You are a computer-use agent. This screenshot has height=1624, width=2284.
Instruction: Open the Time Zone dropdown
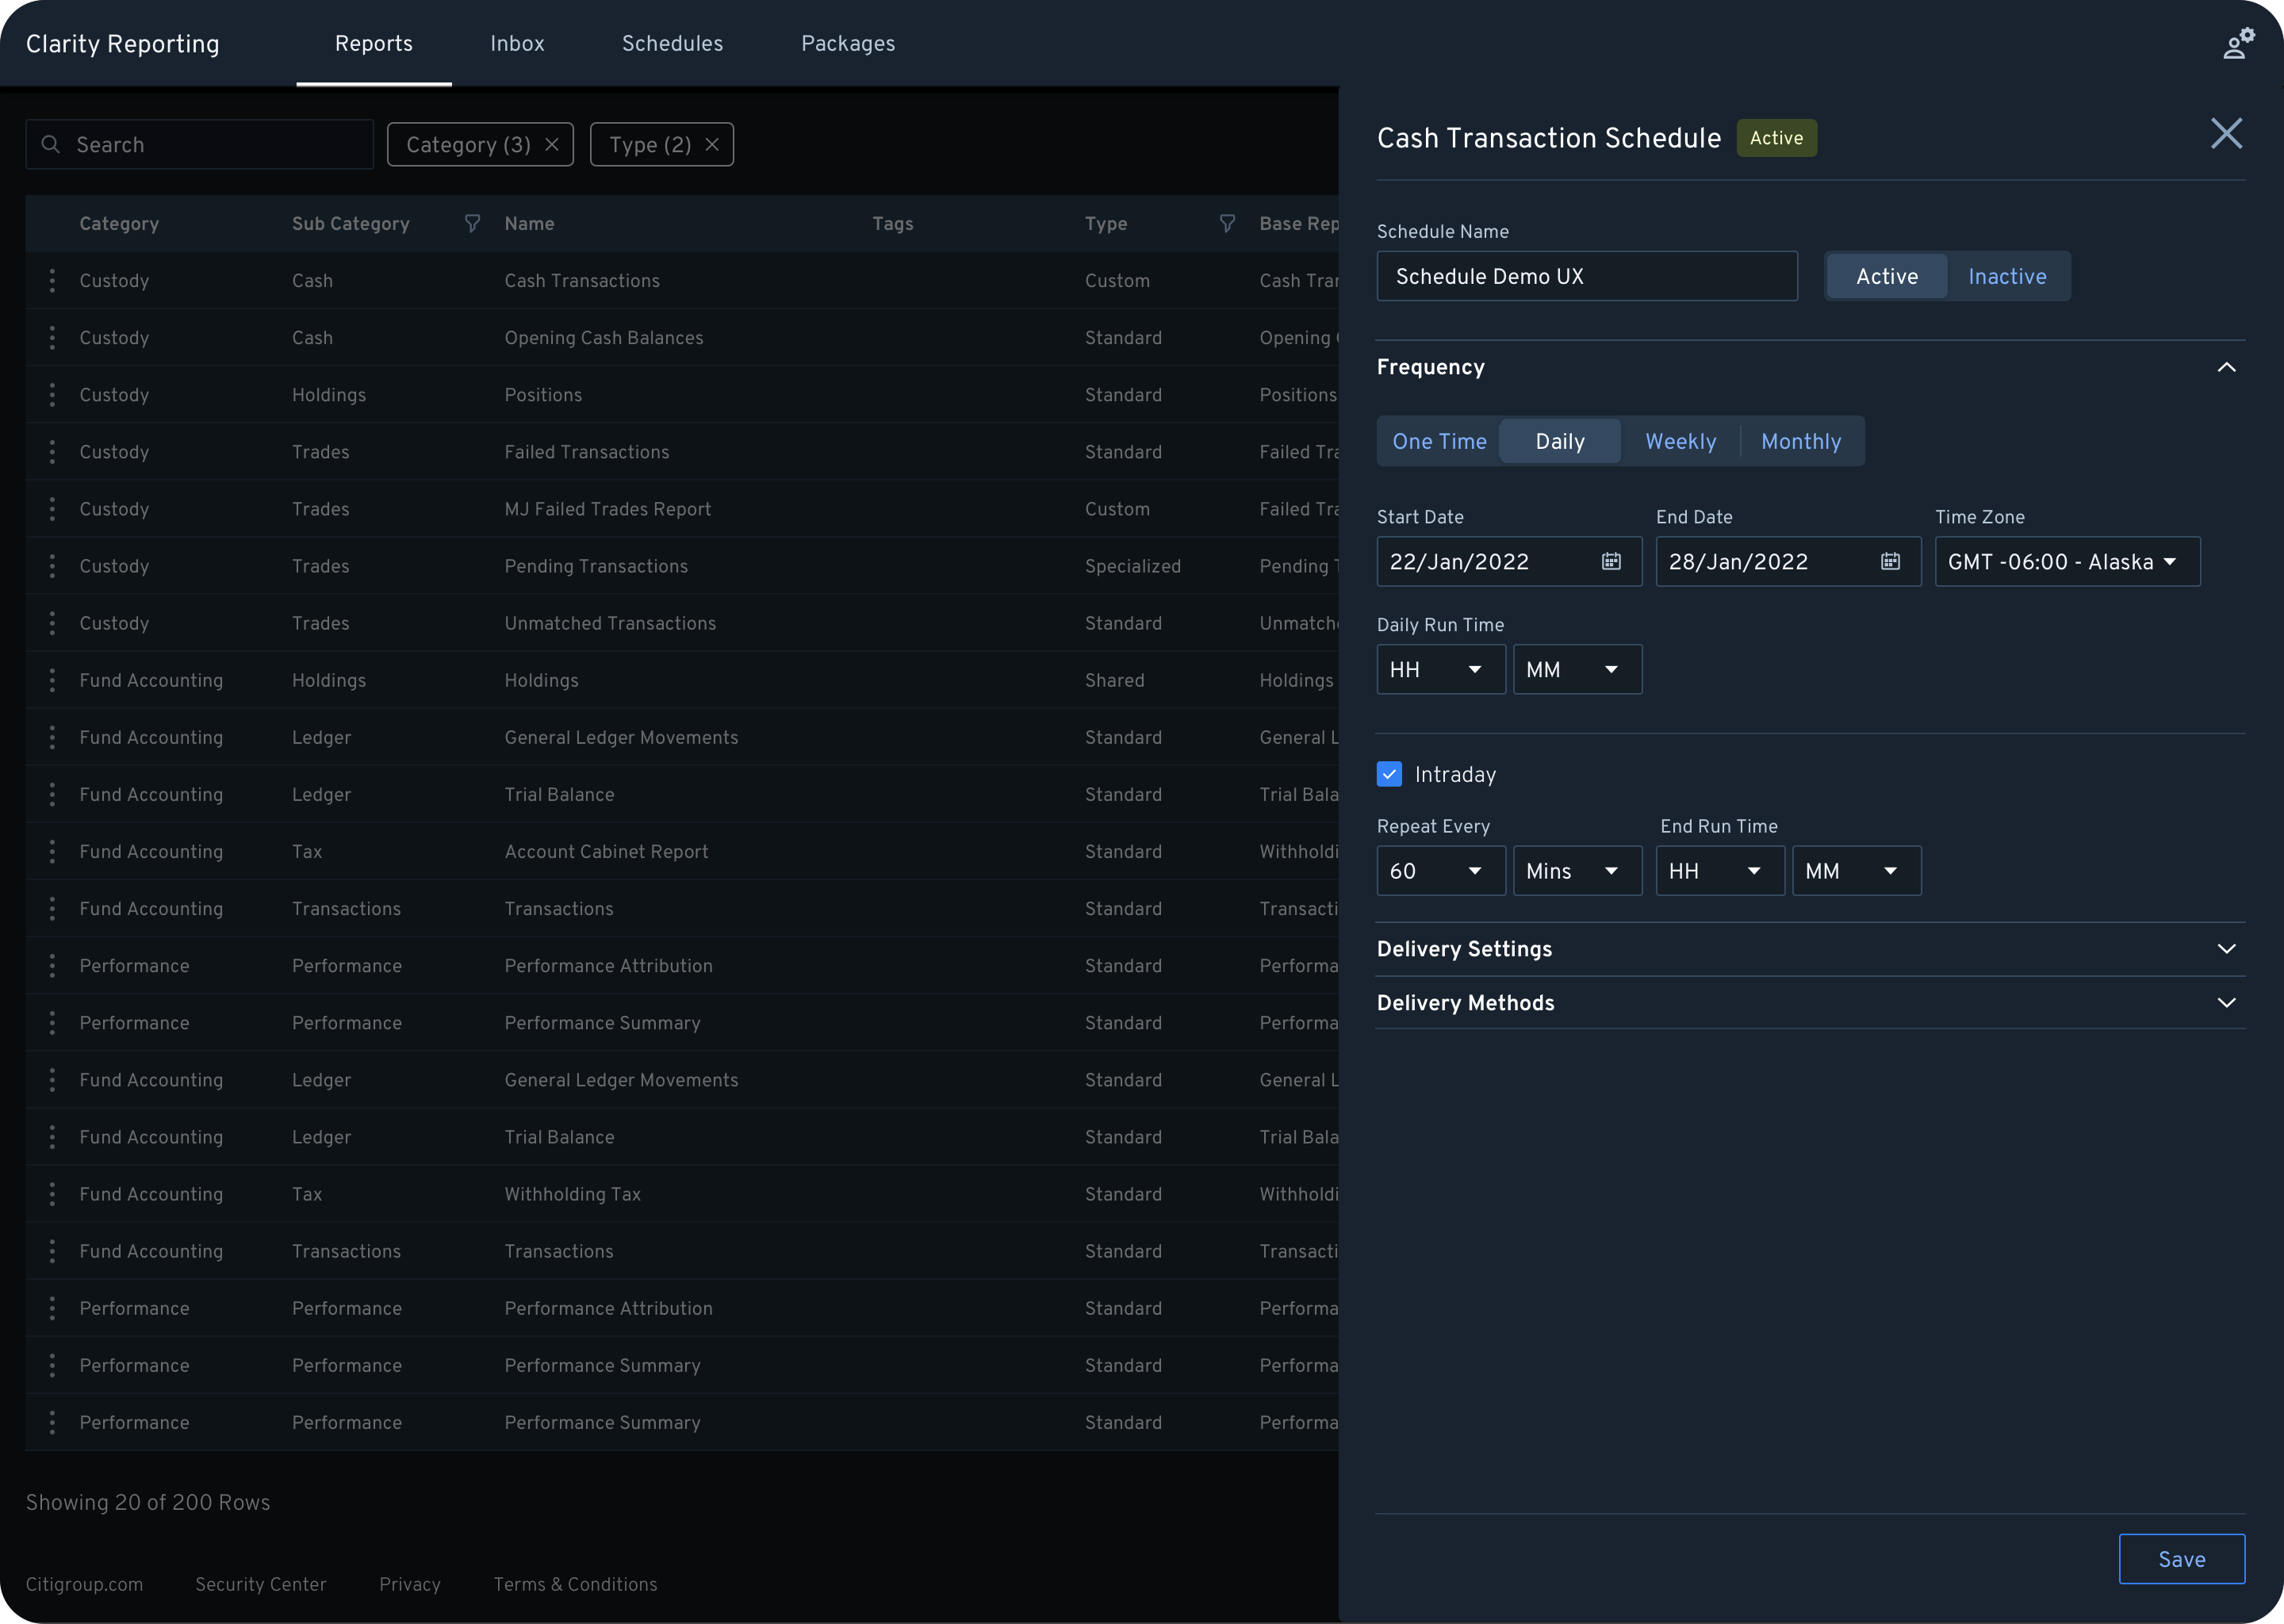(x=2067, y=561)
